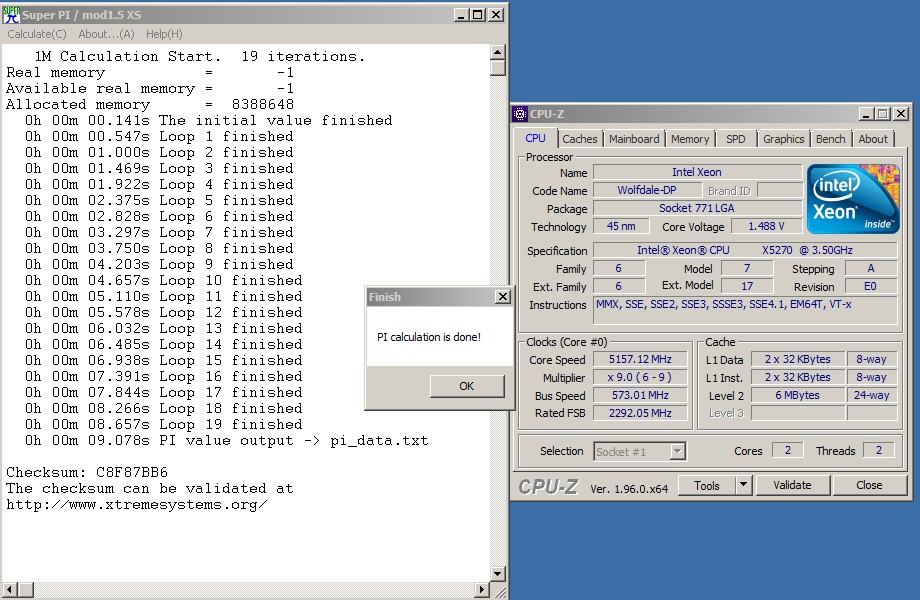
Task: Minimize the CPU-Z window
Action: (x=866, y=114)
